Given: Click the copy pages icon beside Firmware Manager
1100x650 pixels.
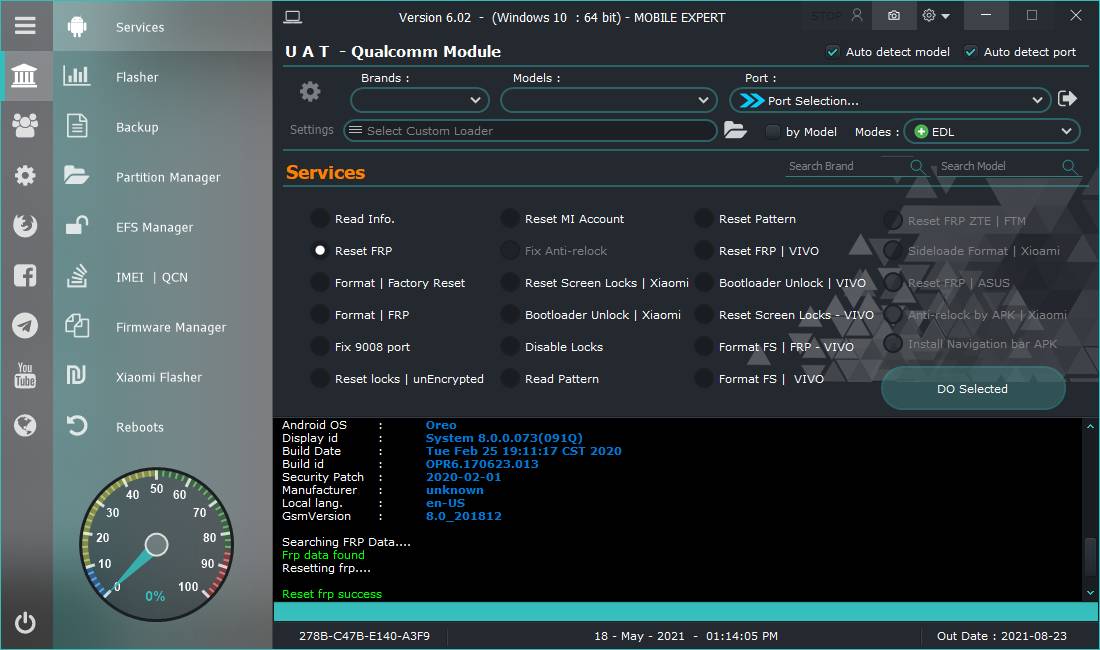Looking at the screenshot, I should pos(76,326).
